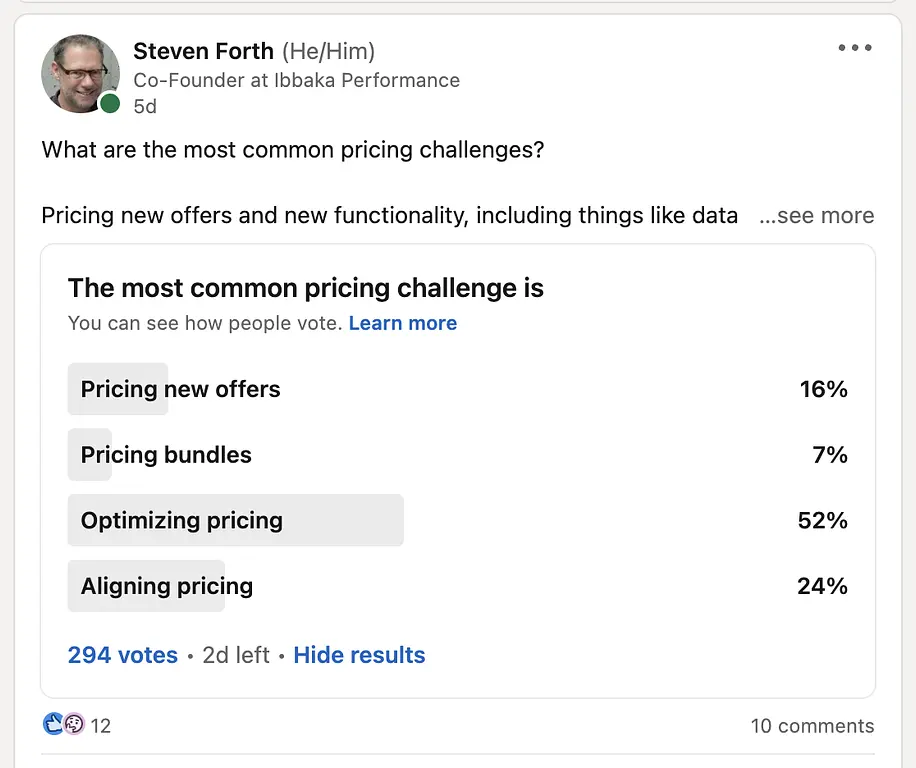Screen dimensions: 916x768
Task: View the 294 votes list
Action: [x=123, y=655]
